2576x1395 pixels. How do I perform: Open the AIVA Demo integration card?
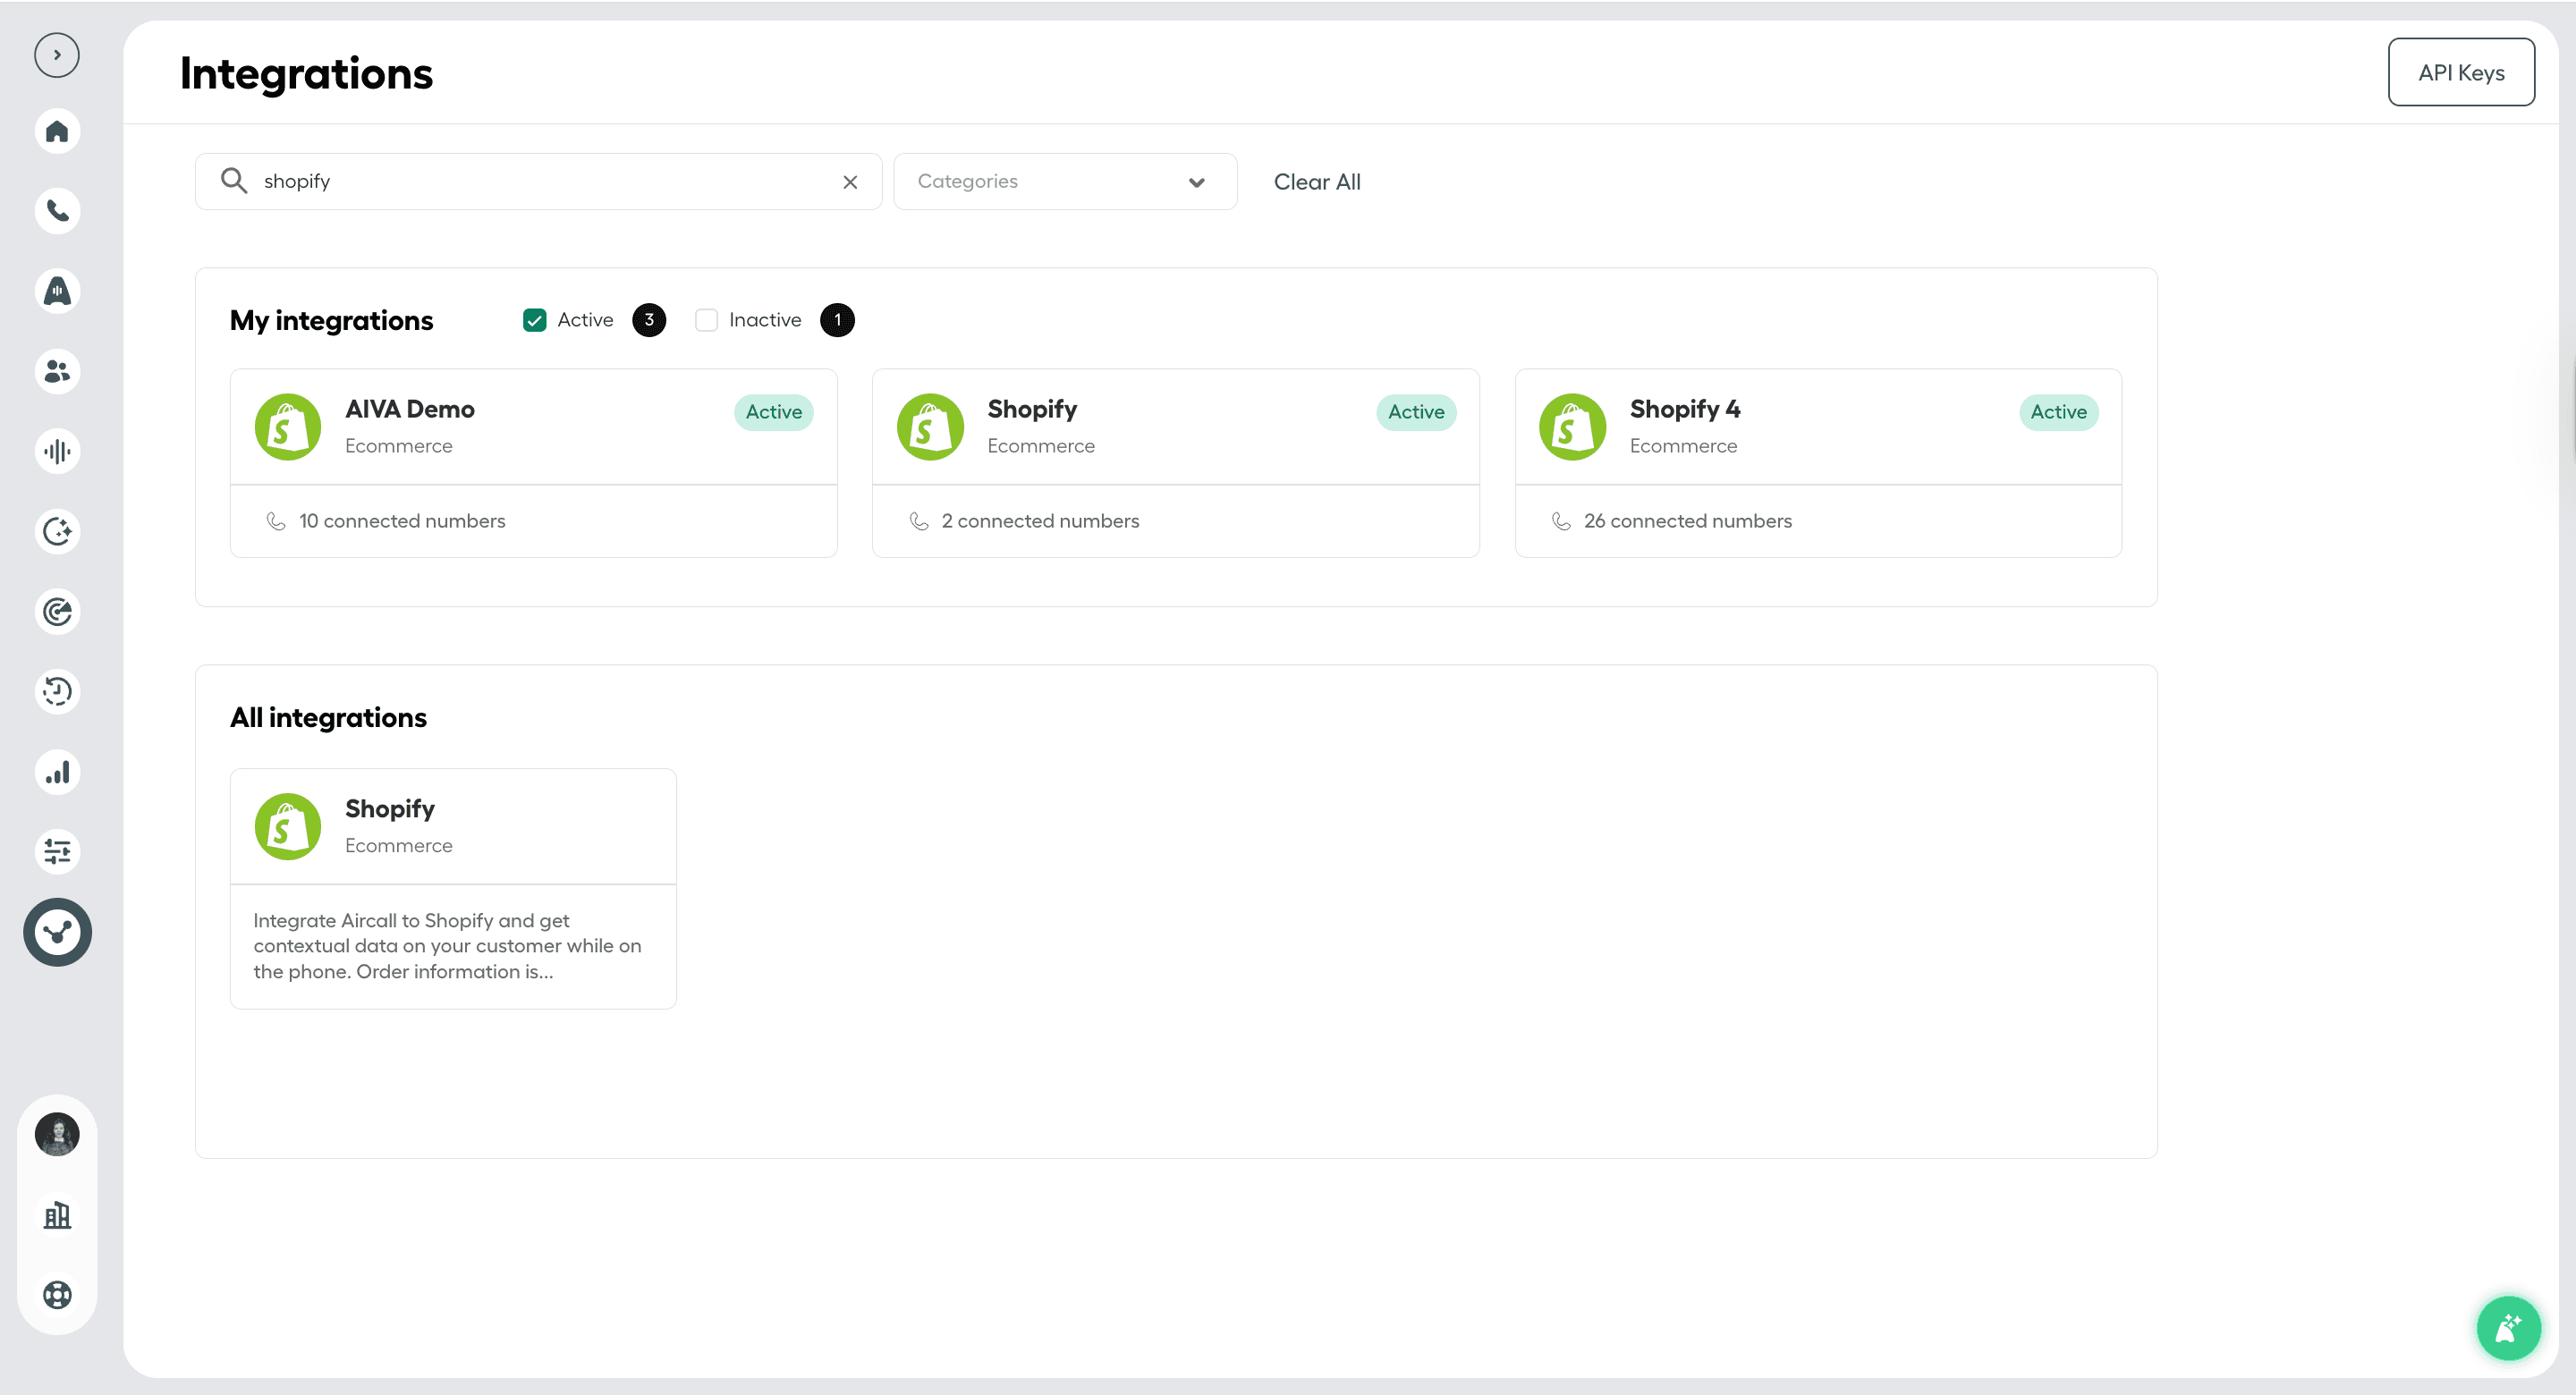pyautogui.click(x=534, y=463)
